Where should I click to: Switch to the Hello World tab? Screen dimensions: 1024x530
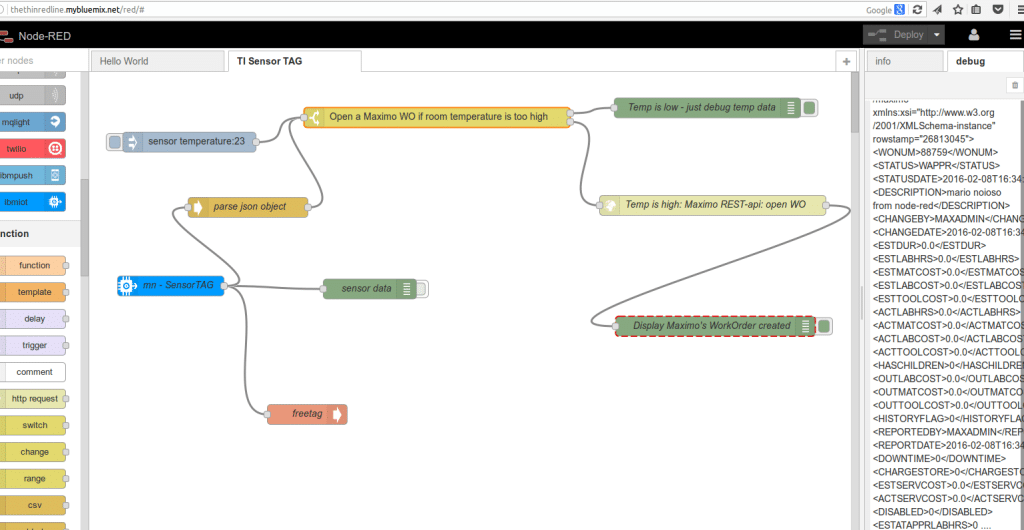pyautogui.click(x=157, y=61)
